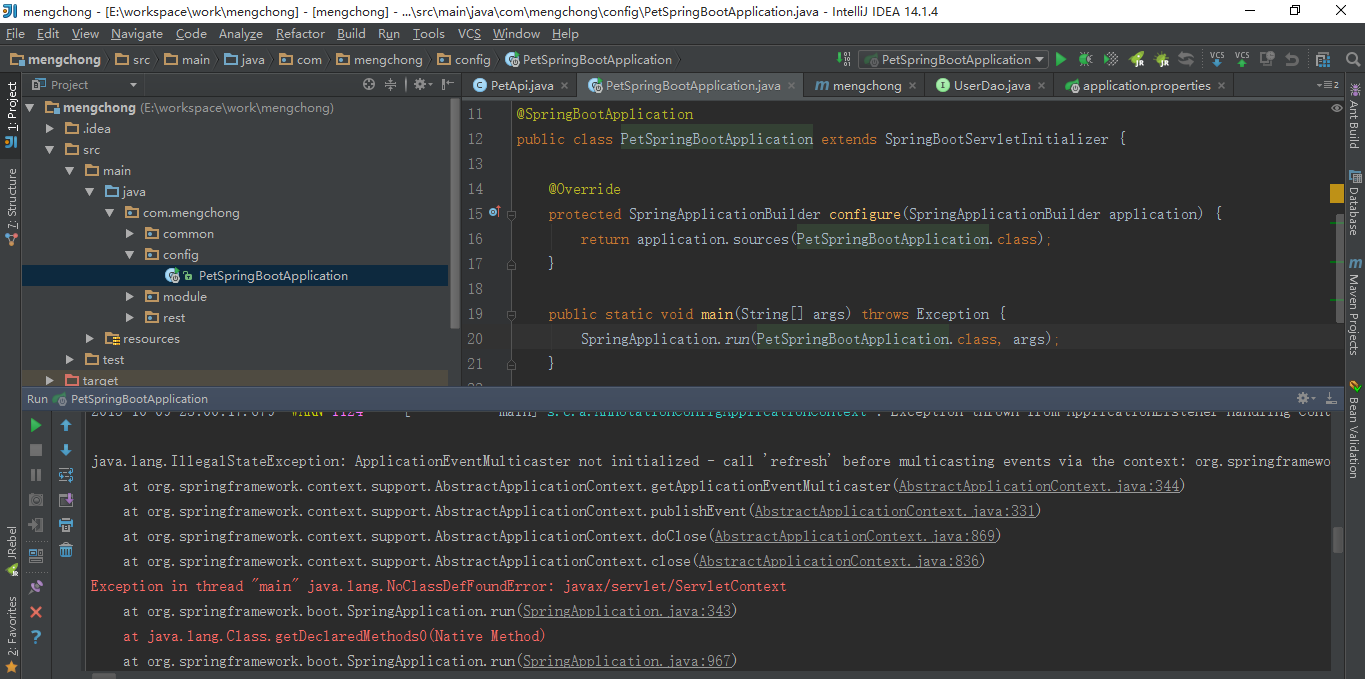Expand the test folder

point(70,360)
